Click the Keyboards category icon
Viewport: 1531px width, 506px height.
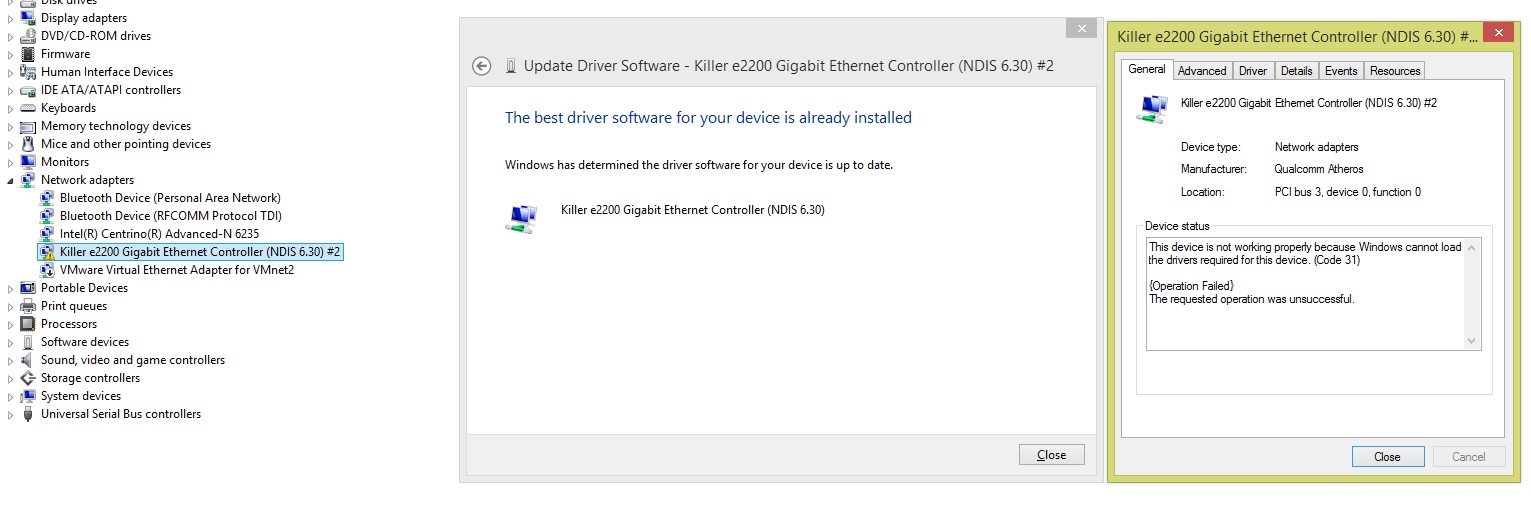28,108
